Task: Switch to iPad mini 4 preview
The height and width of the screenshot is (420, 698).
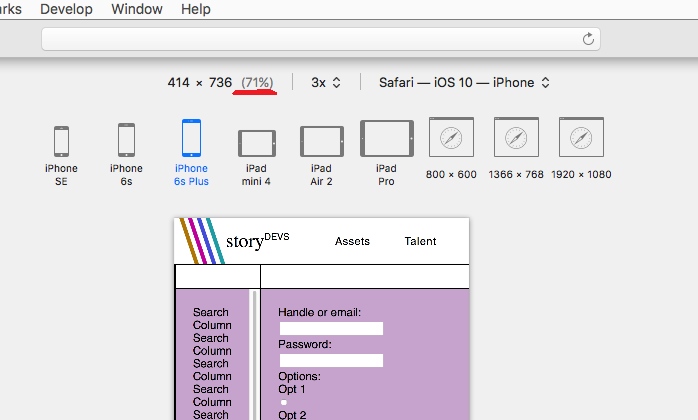Action: click(x=255, y=142)
